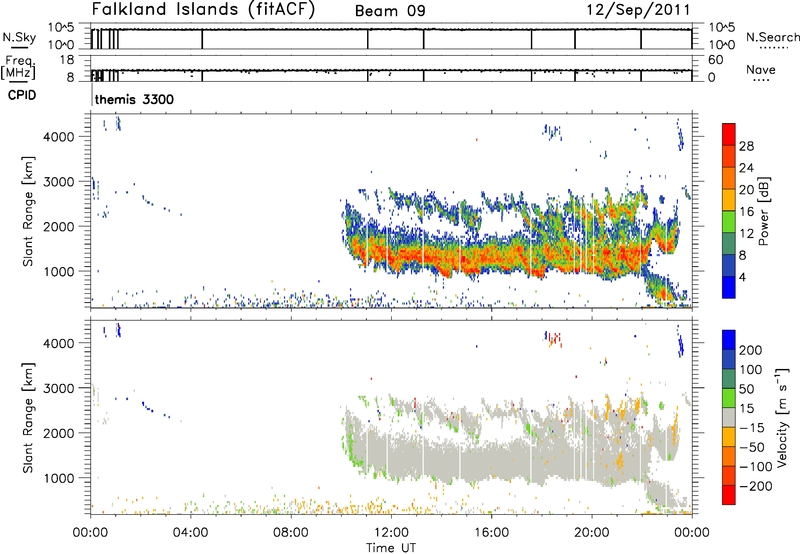This screenshot has width=800, height=554.
Task: Click the power scale value '4'
Action: (x=742, y=277)
